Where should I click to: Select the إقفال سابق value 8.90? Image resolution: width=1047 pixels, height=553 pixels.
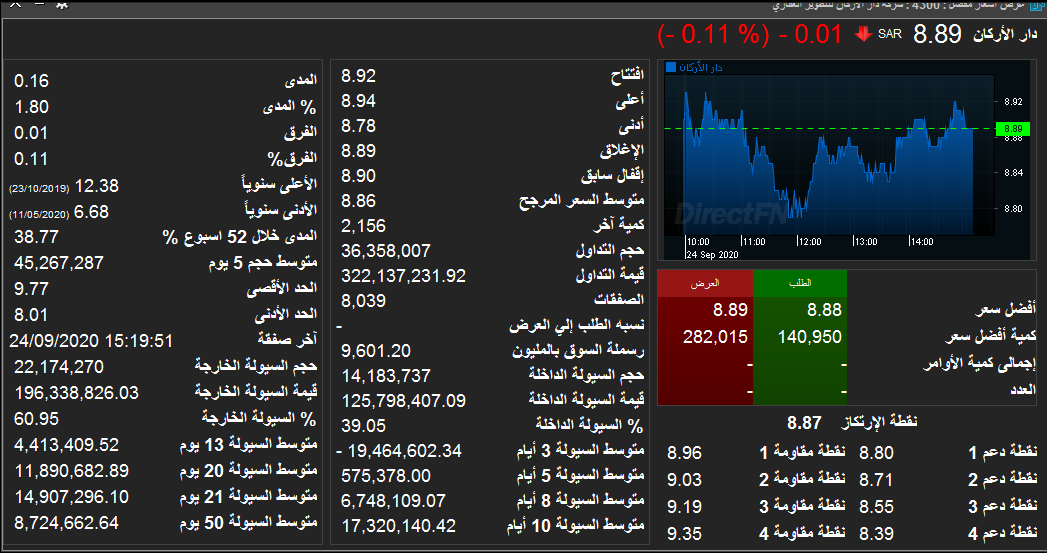(359, 176)
